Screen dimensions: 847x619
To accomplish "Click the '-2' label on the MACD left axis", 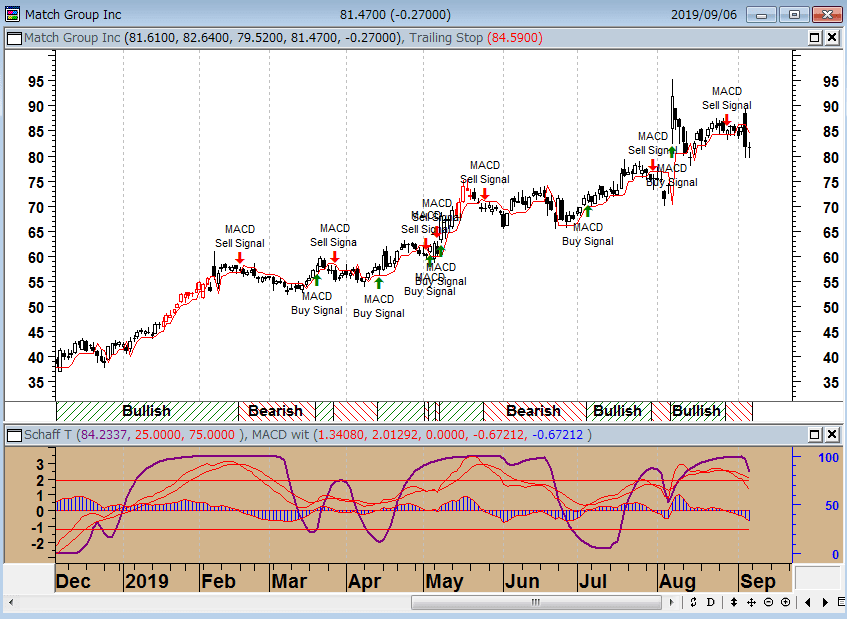I will 37,543.
